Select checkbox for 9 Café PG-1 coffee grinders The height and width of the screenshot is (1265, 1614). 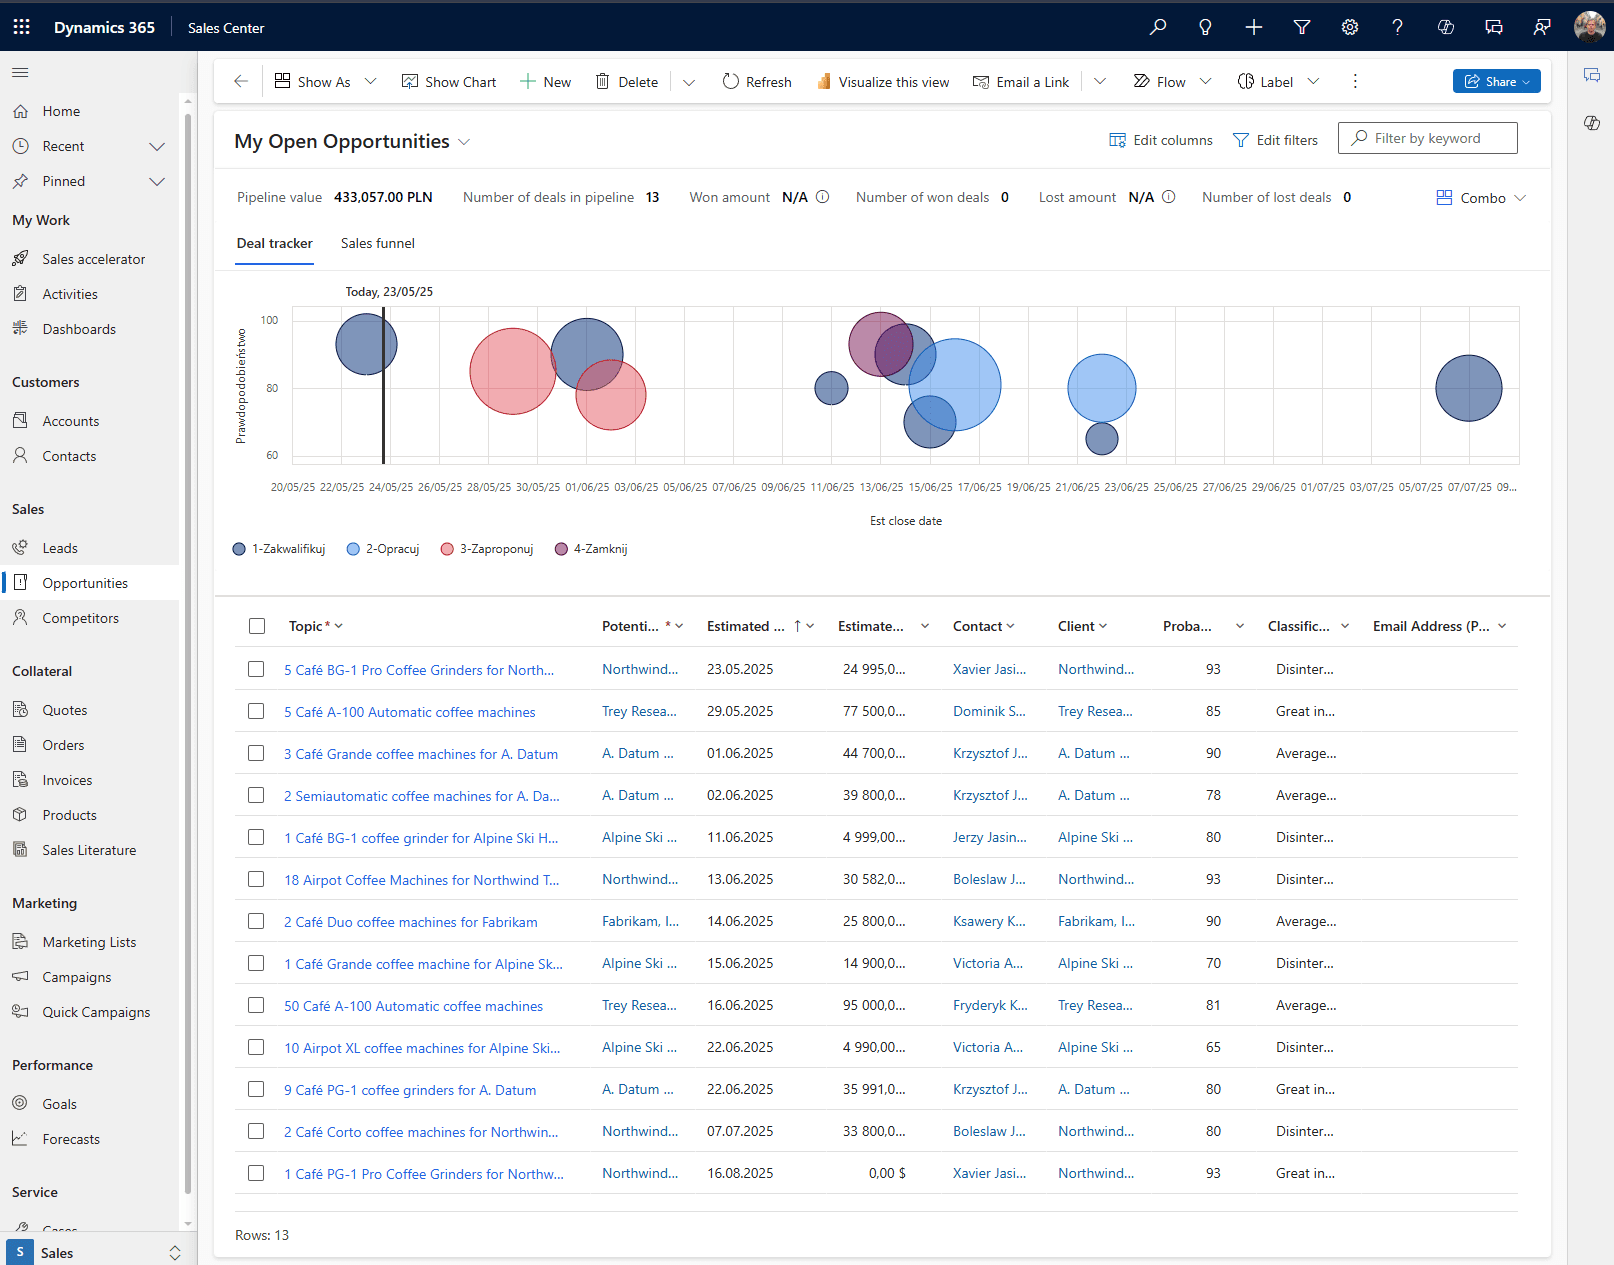[x=256, y=1089]
